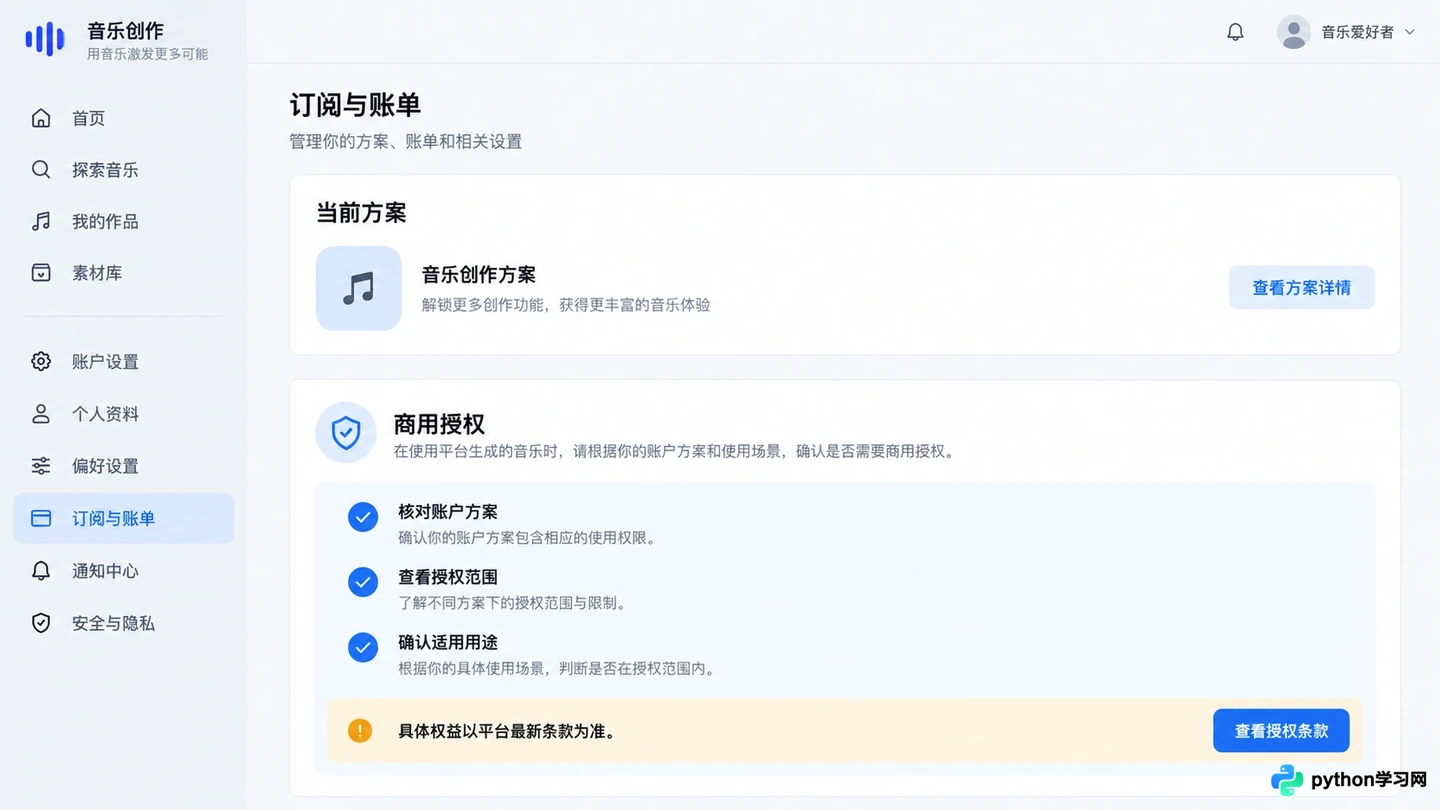Click the 确认适用用途 step title

(448, 642)
